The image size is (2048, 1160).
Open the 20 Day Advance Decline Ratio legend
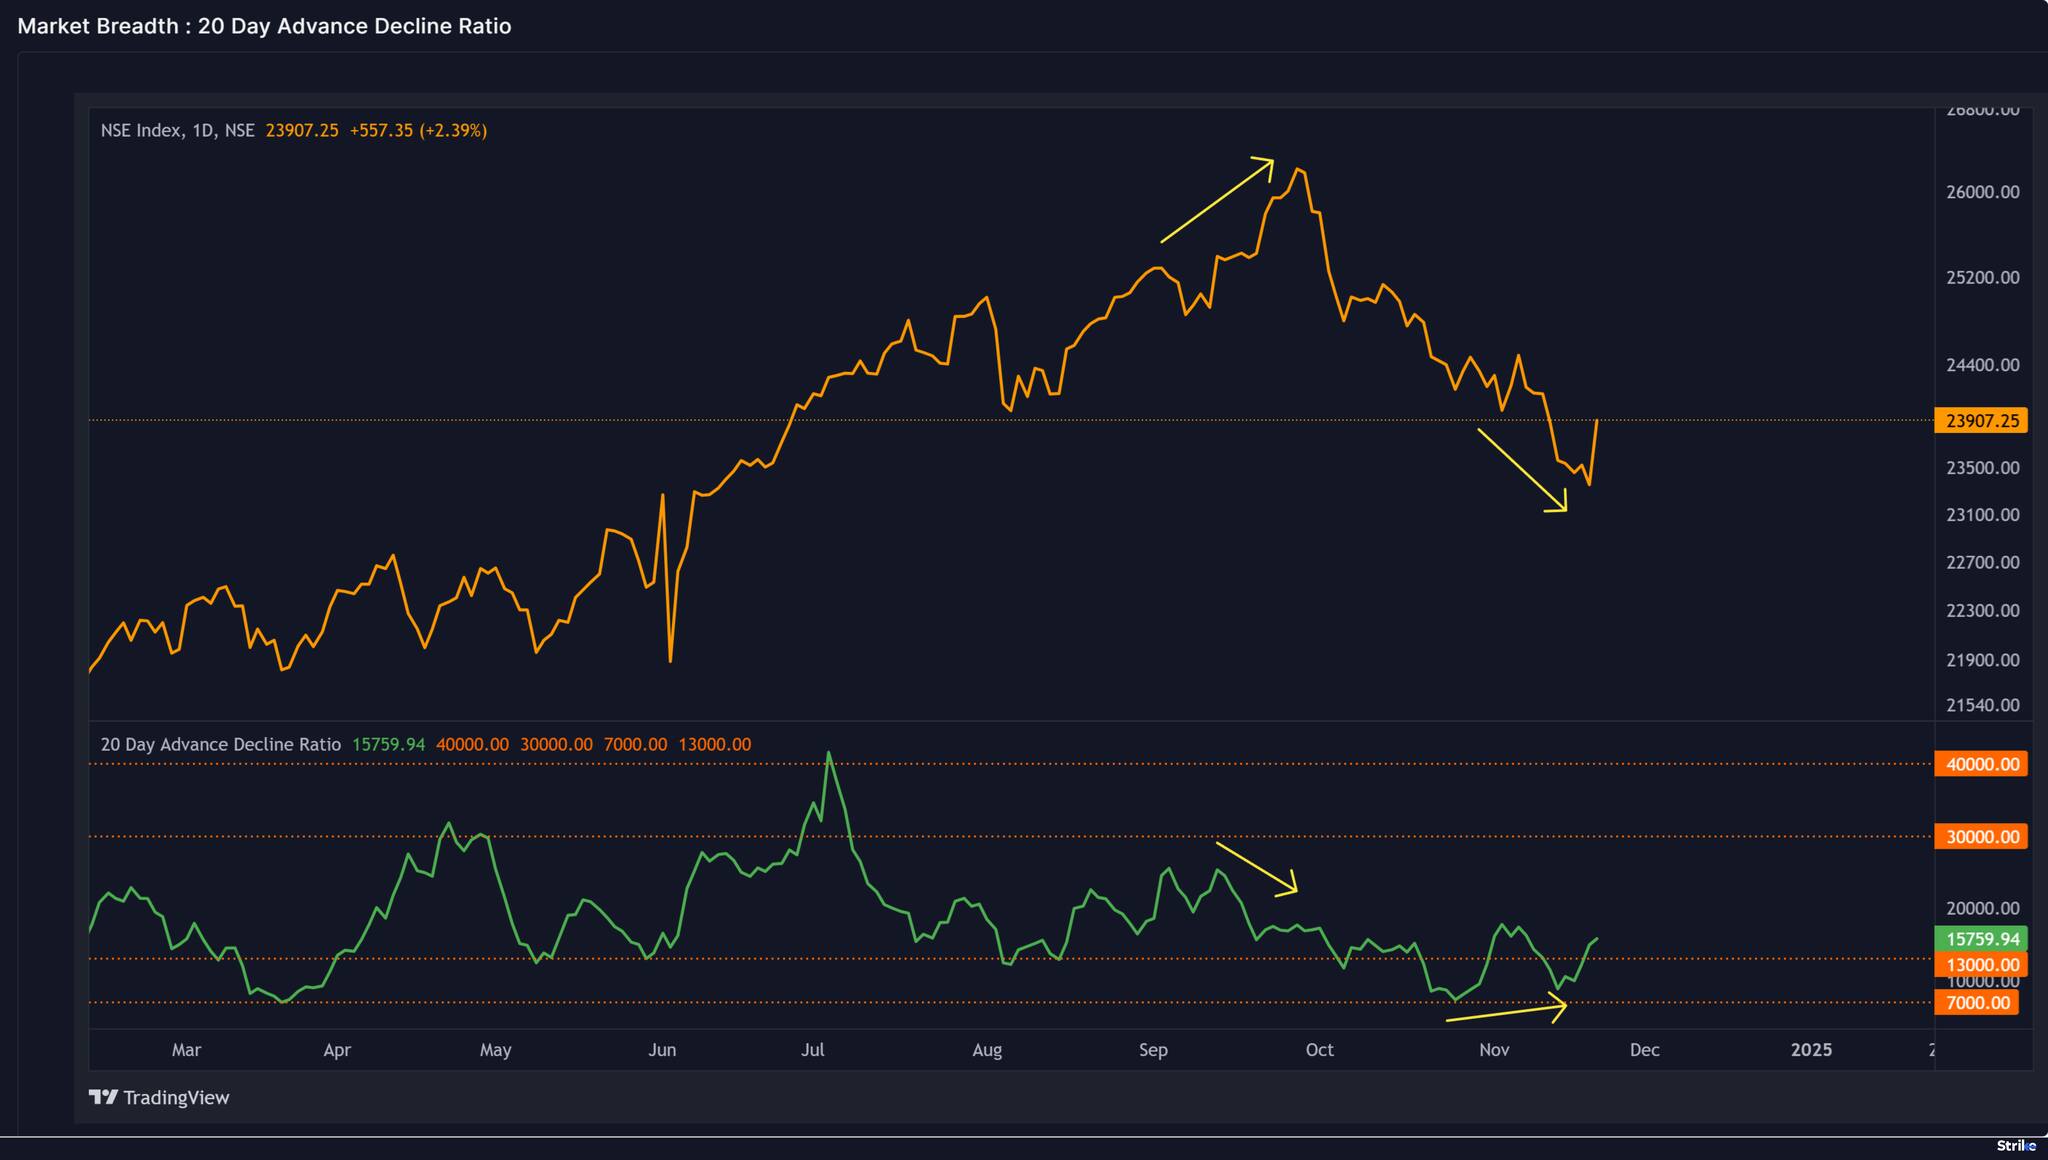click(220, 745)
